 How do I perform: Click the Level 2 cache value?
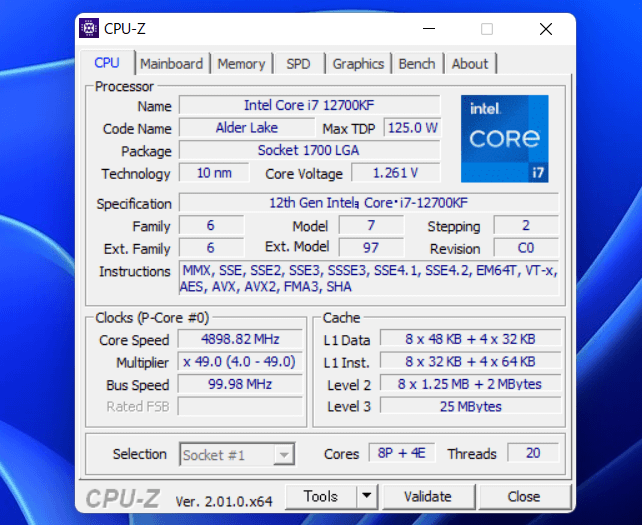pyautogui.click(x=470, y=384)
